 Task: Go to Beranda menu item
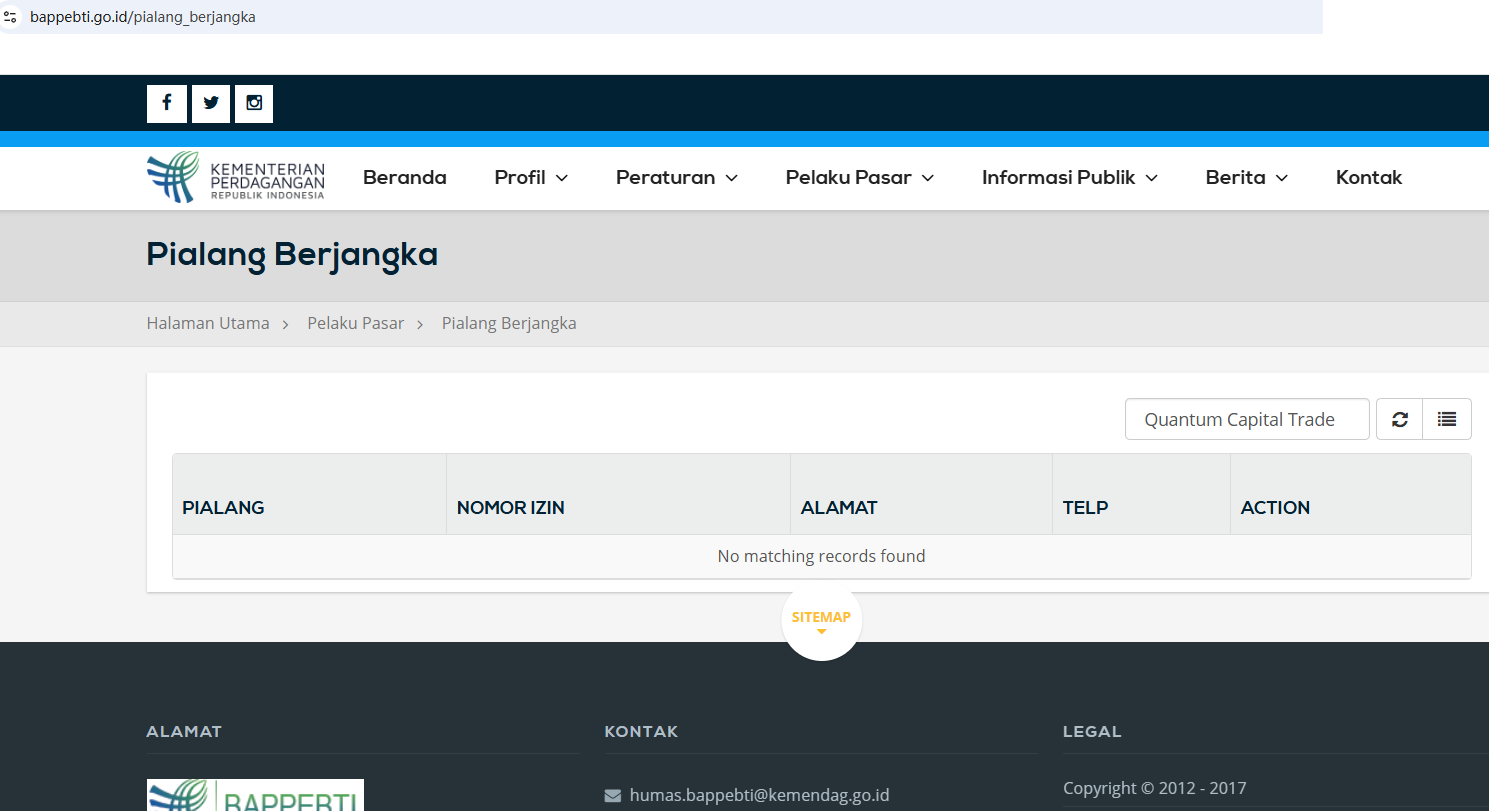pos(405,177)
